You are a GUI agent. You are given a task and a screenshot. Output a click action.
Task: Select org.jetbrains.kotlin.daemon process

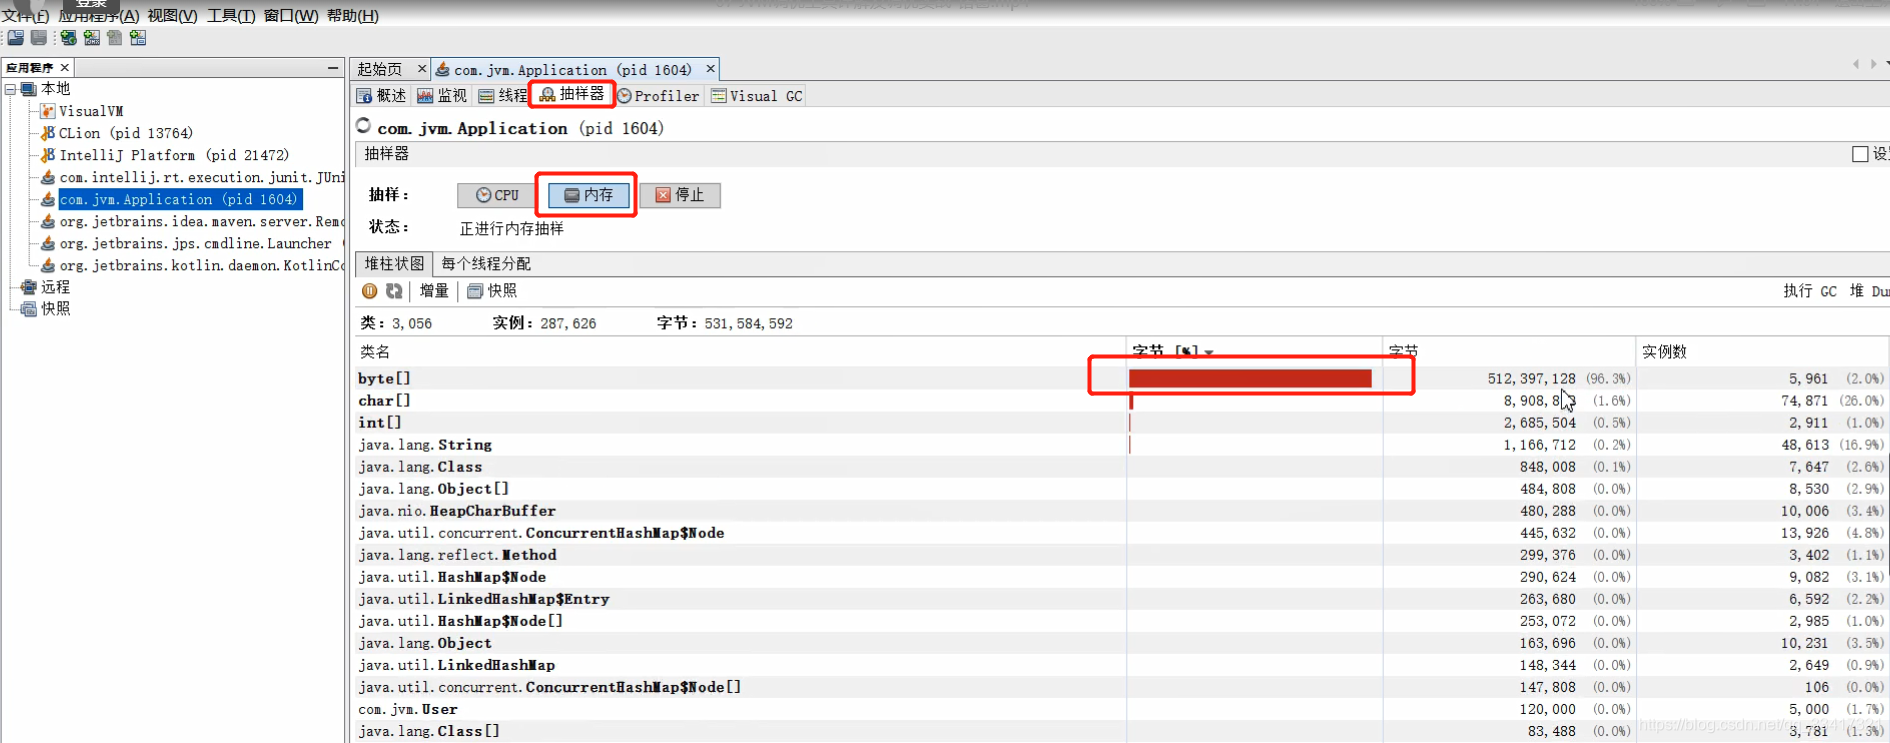(x=192, y=265)
